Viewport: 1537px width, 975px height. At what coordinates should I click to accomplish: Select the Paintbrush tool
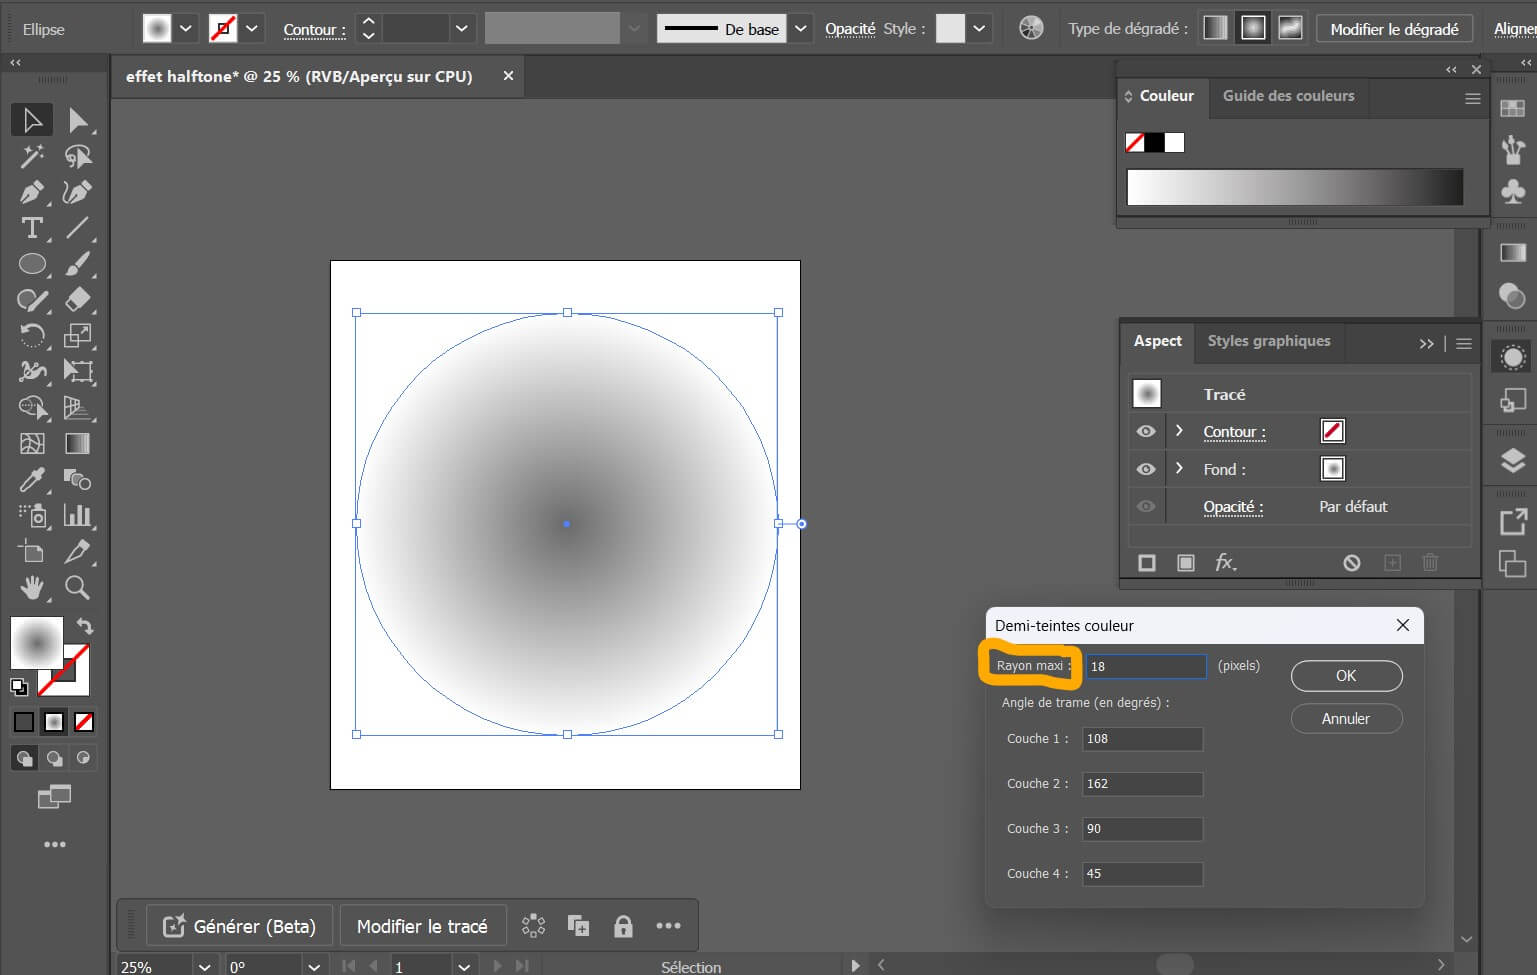pos(77,264)
